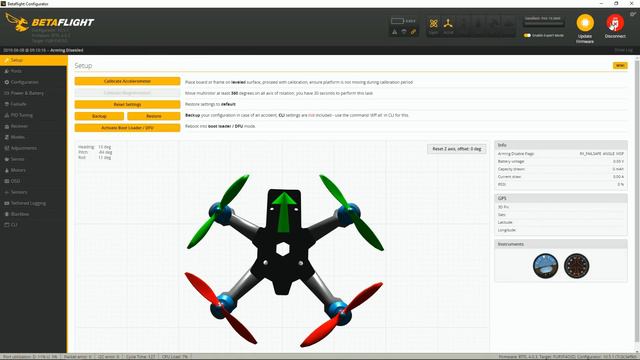Open the Motors tab
The width and height of the screenshot is (640, 360).
point(33,170)
